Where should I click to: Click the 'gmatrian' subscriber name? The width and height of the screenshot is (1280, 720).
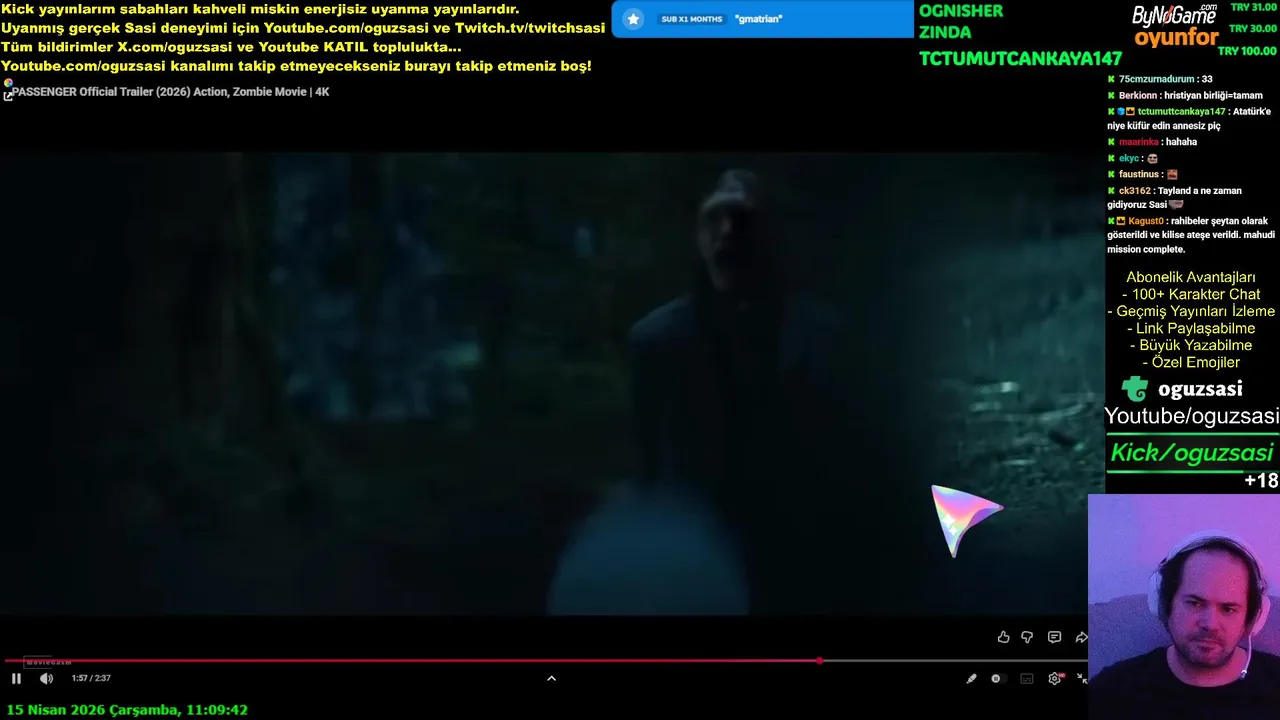point(758,19)
